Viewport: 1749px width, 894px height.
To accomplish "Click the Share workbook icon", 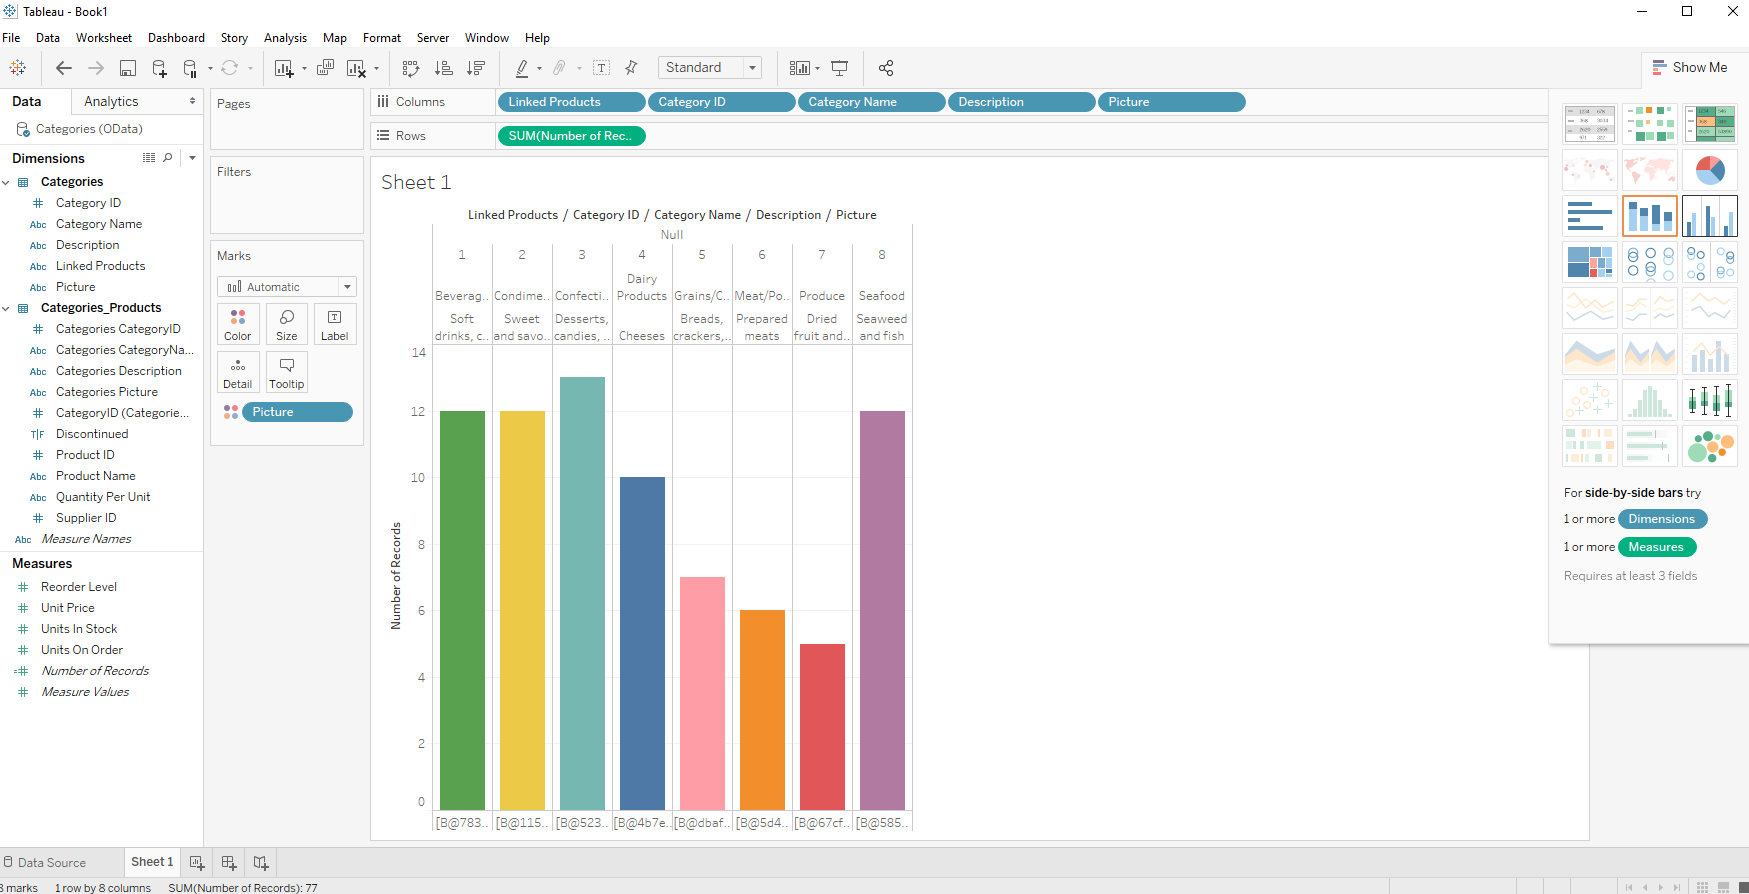I will point(885,68).
